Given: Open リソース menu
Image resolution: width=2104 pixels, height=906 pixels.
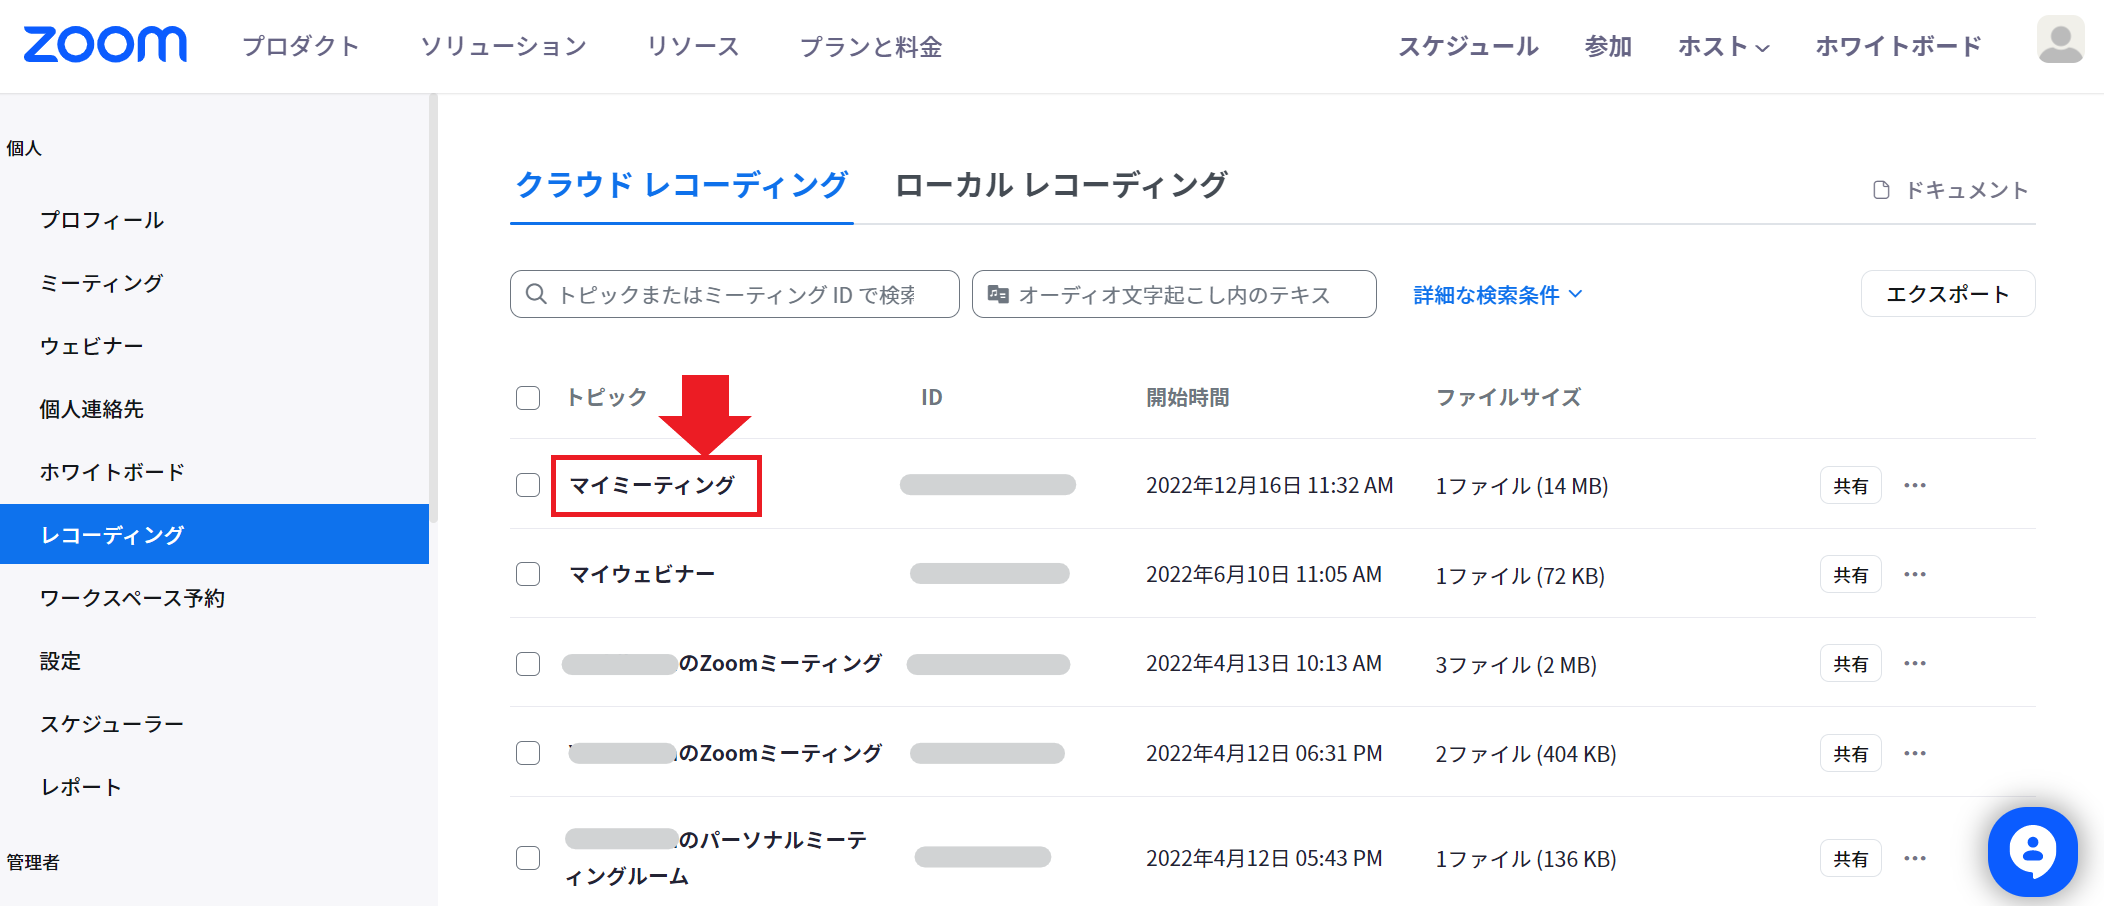Looking at the screenshot, I should click(x=693, y=46).
